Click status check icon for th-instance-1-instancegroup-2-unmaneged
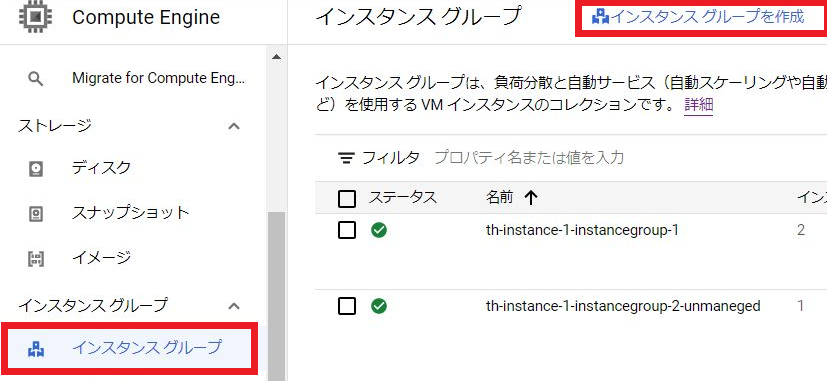This screenshot has width=827, height=381. (379, 306)
